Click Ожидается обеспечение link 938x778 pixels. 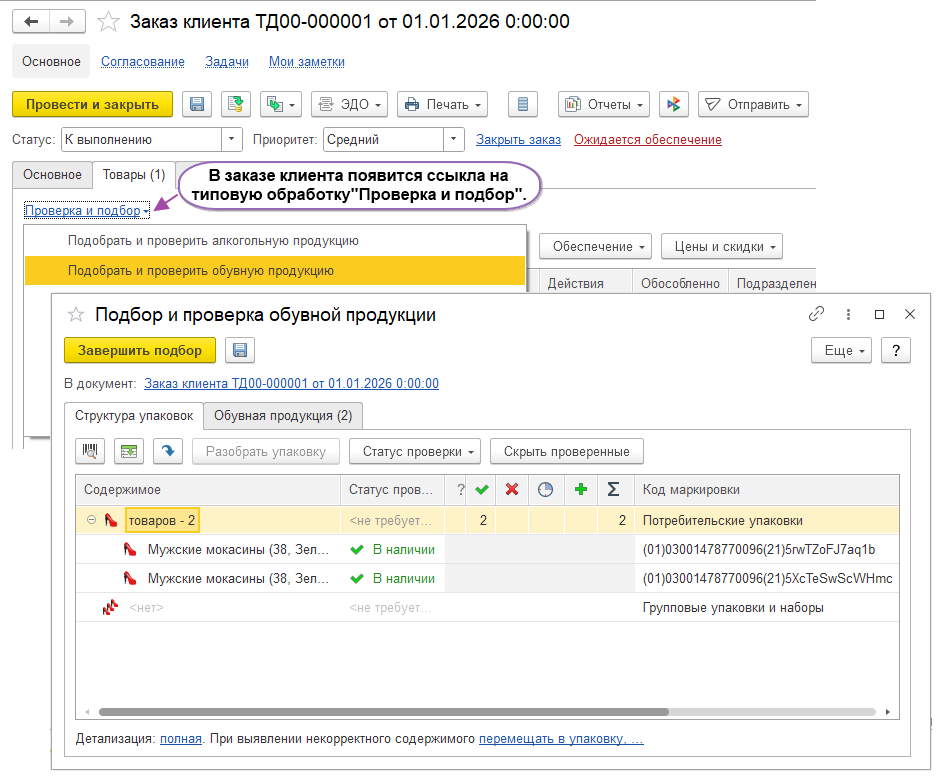(x=647, y=139)
